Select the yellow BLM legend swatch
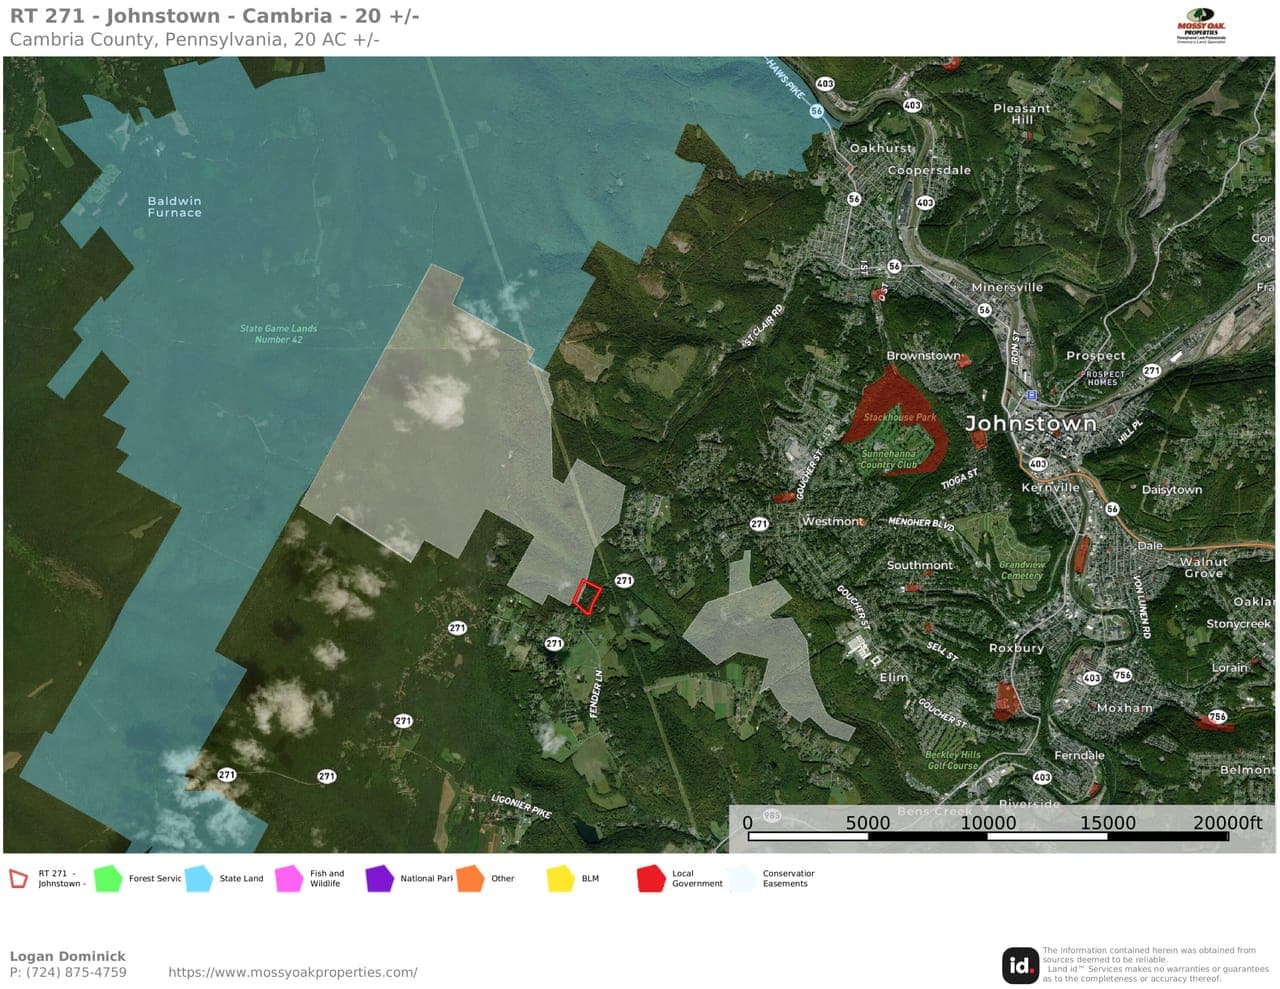 pos(560,879)
